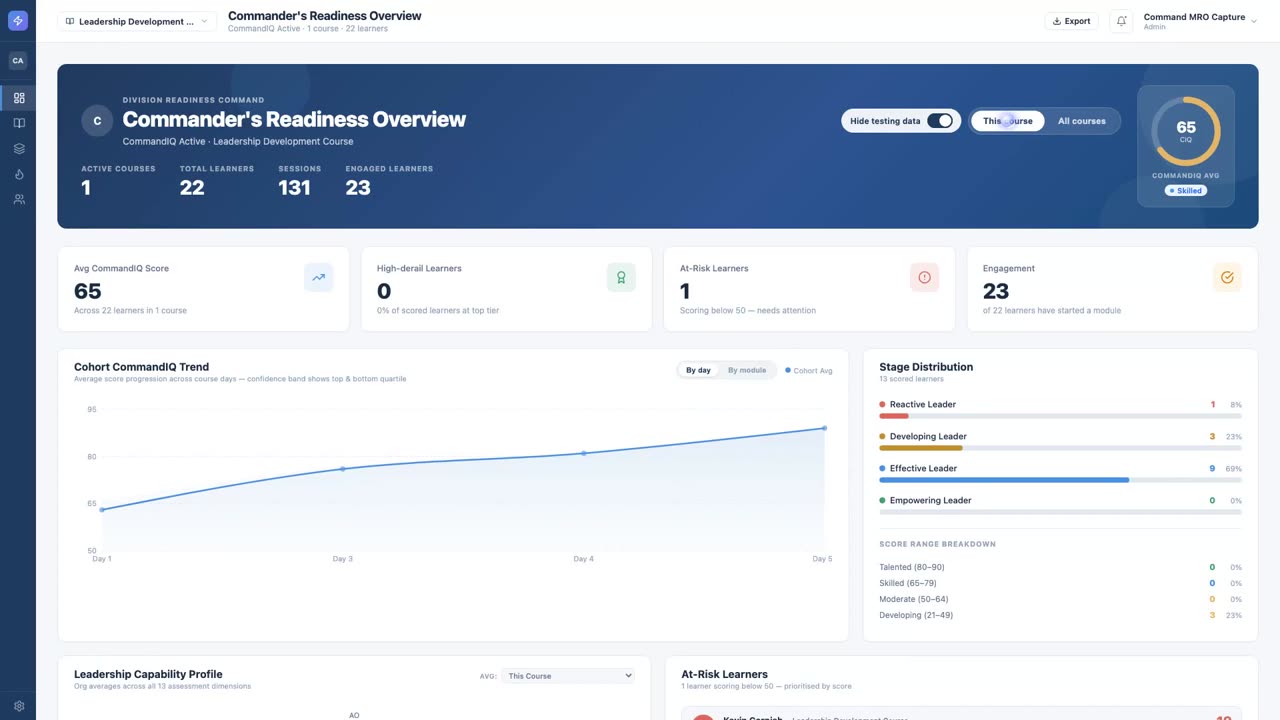Go to the book icon in sidebar
The image size is (1280, 720).
tap(18, 123)
